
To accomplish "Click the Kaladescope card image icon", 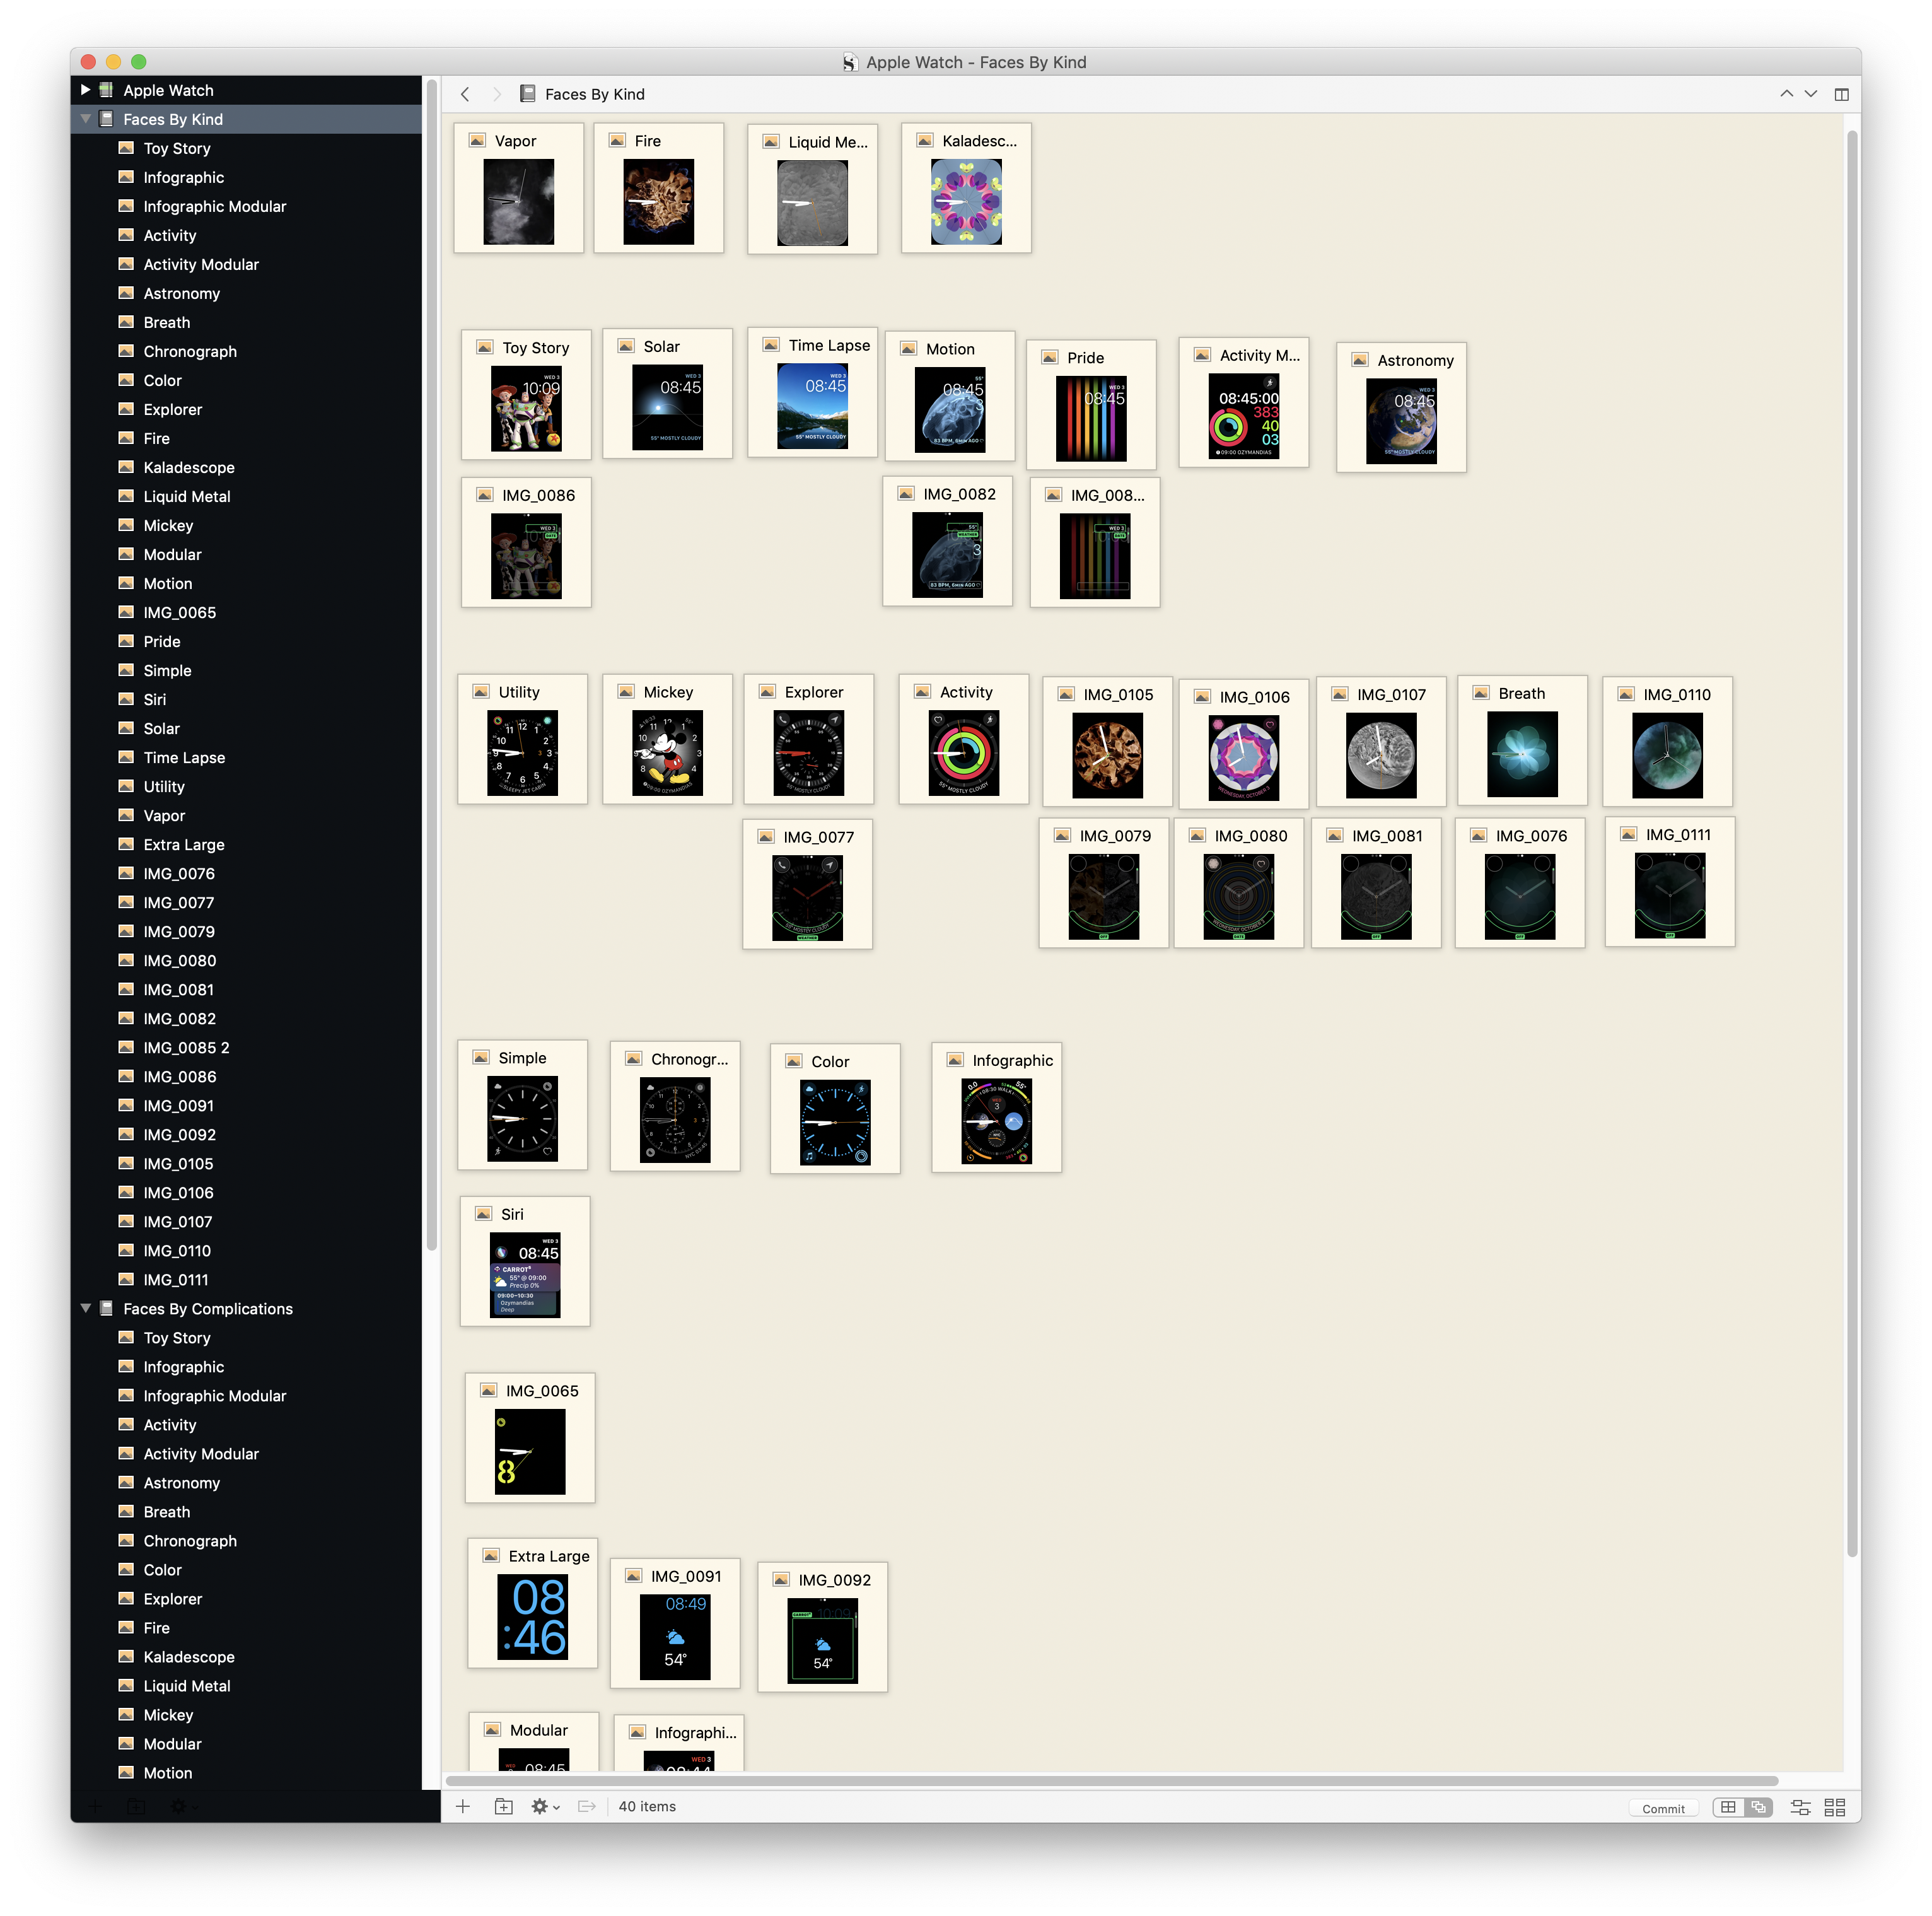I will pyautogui.click(x=925, y=141).
